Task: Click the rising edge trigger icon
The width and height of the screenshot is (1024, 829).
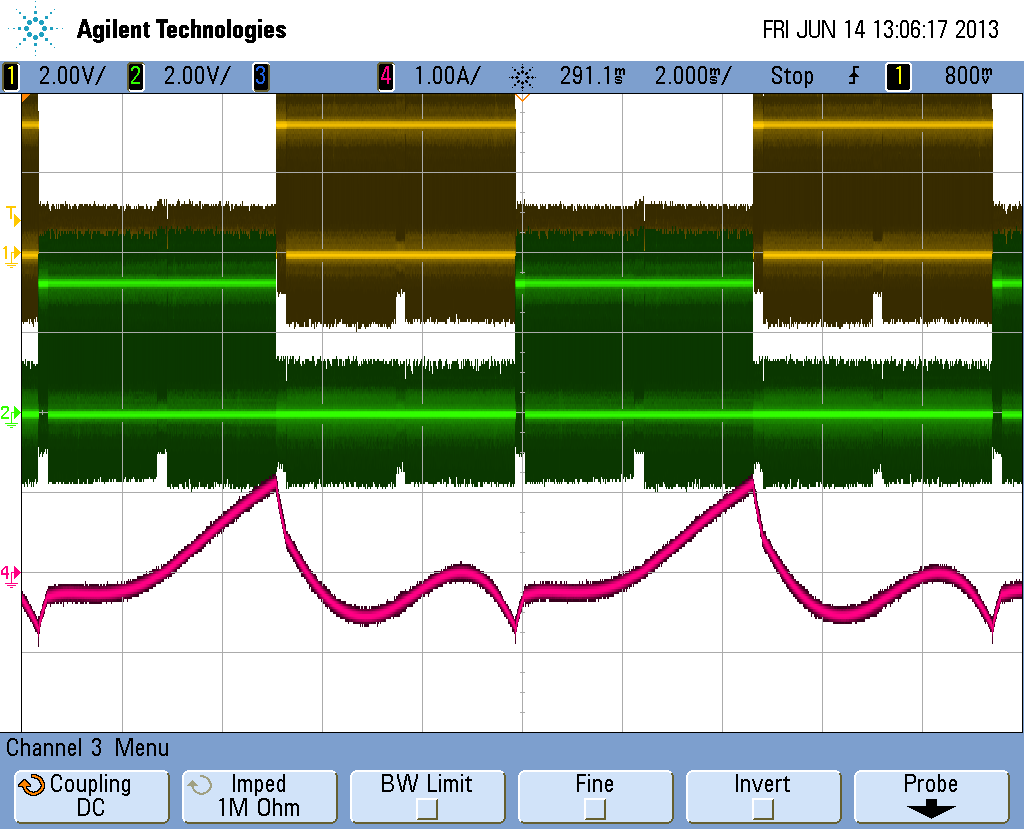Action: pyautogui.click(x=854, y=76)
